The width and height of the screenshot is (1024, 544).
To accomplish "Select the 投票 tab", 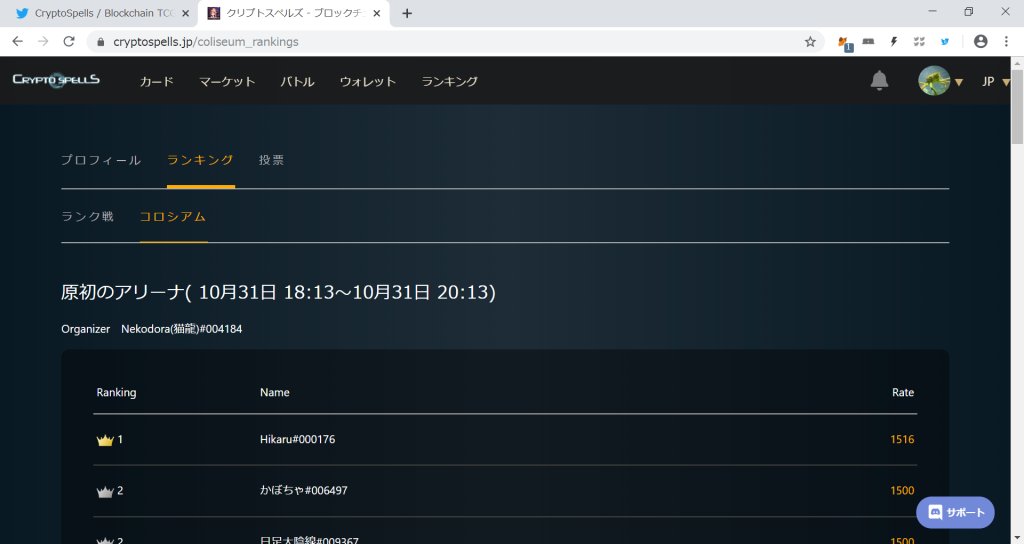I will (271, 160).
